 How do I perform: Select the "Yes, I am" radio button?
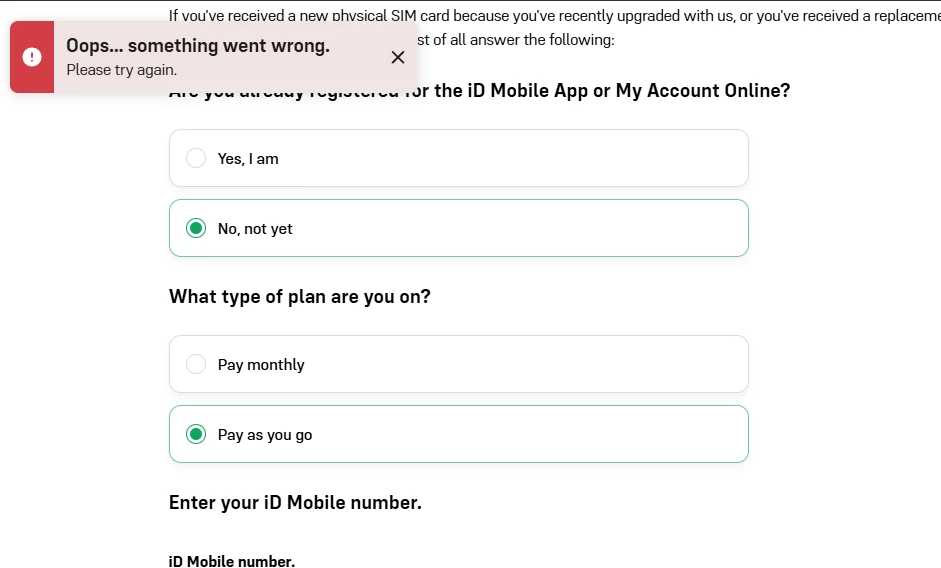tap(196, 158)
